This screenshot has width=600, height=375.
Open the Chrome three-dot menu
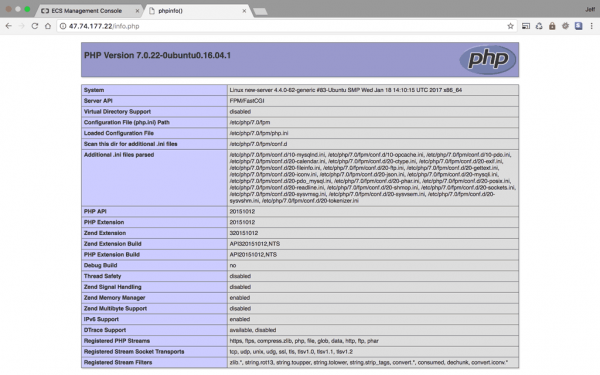(x=592, y=26)
